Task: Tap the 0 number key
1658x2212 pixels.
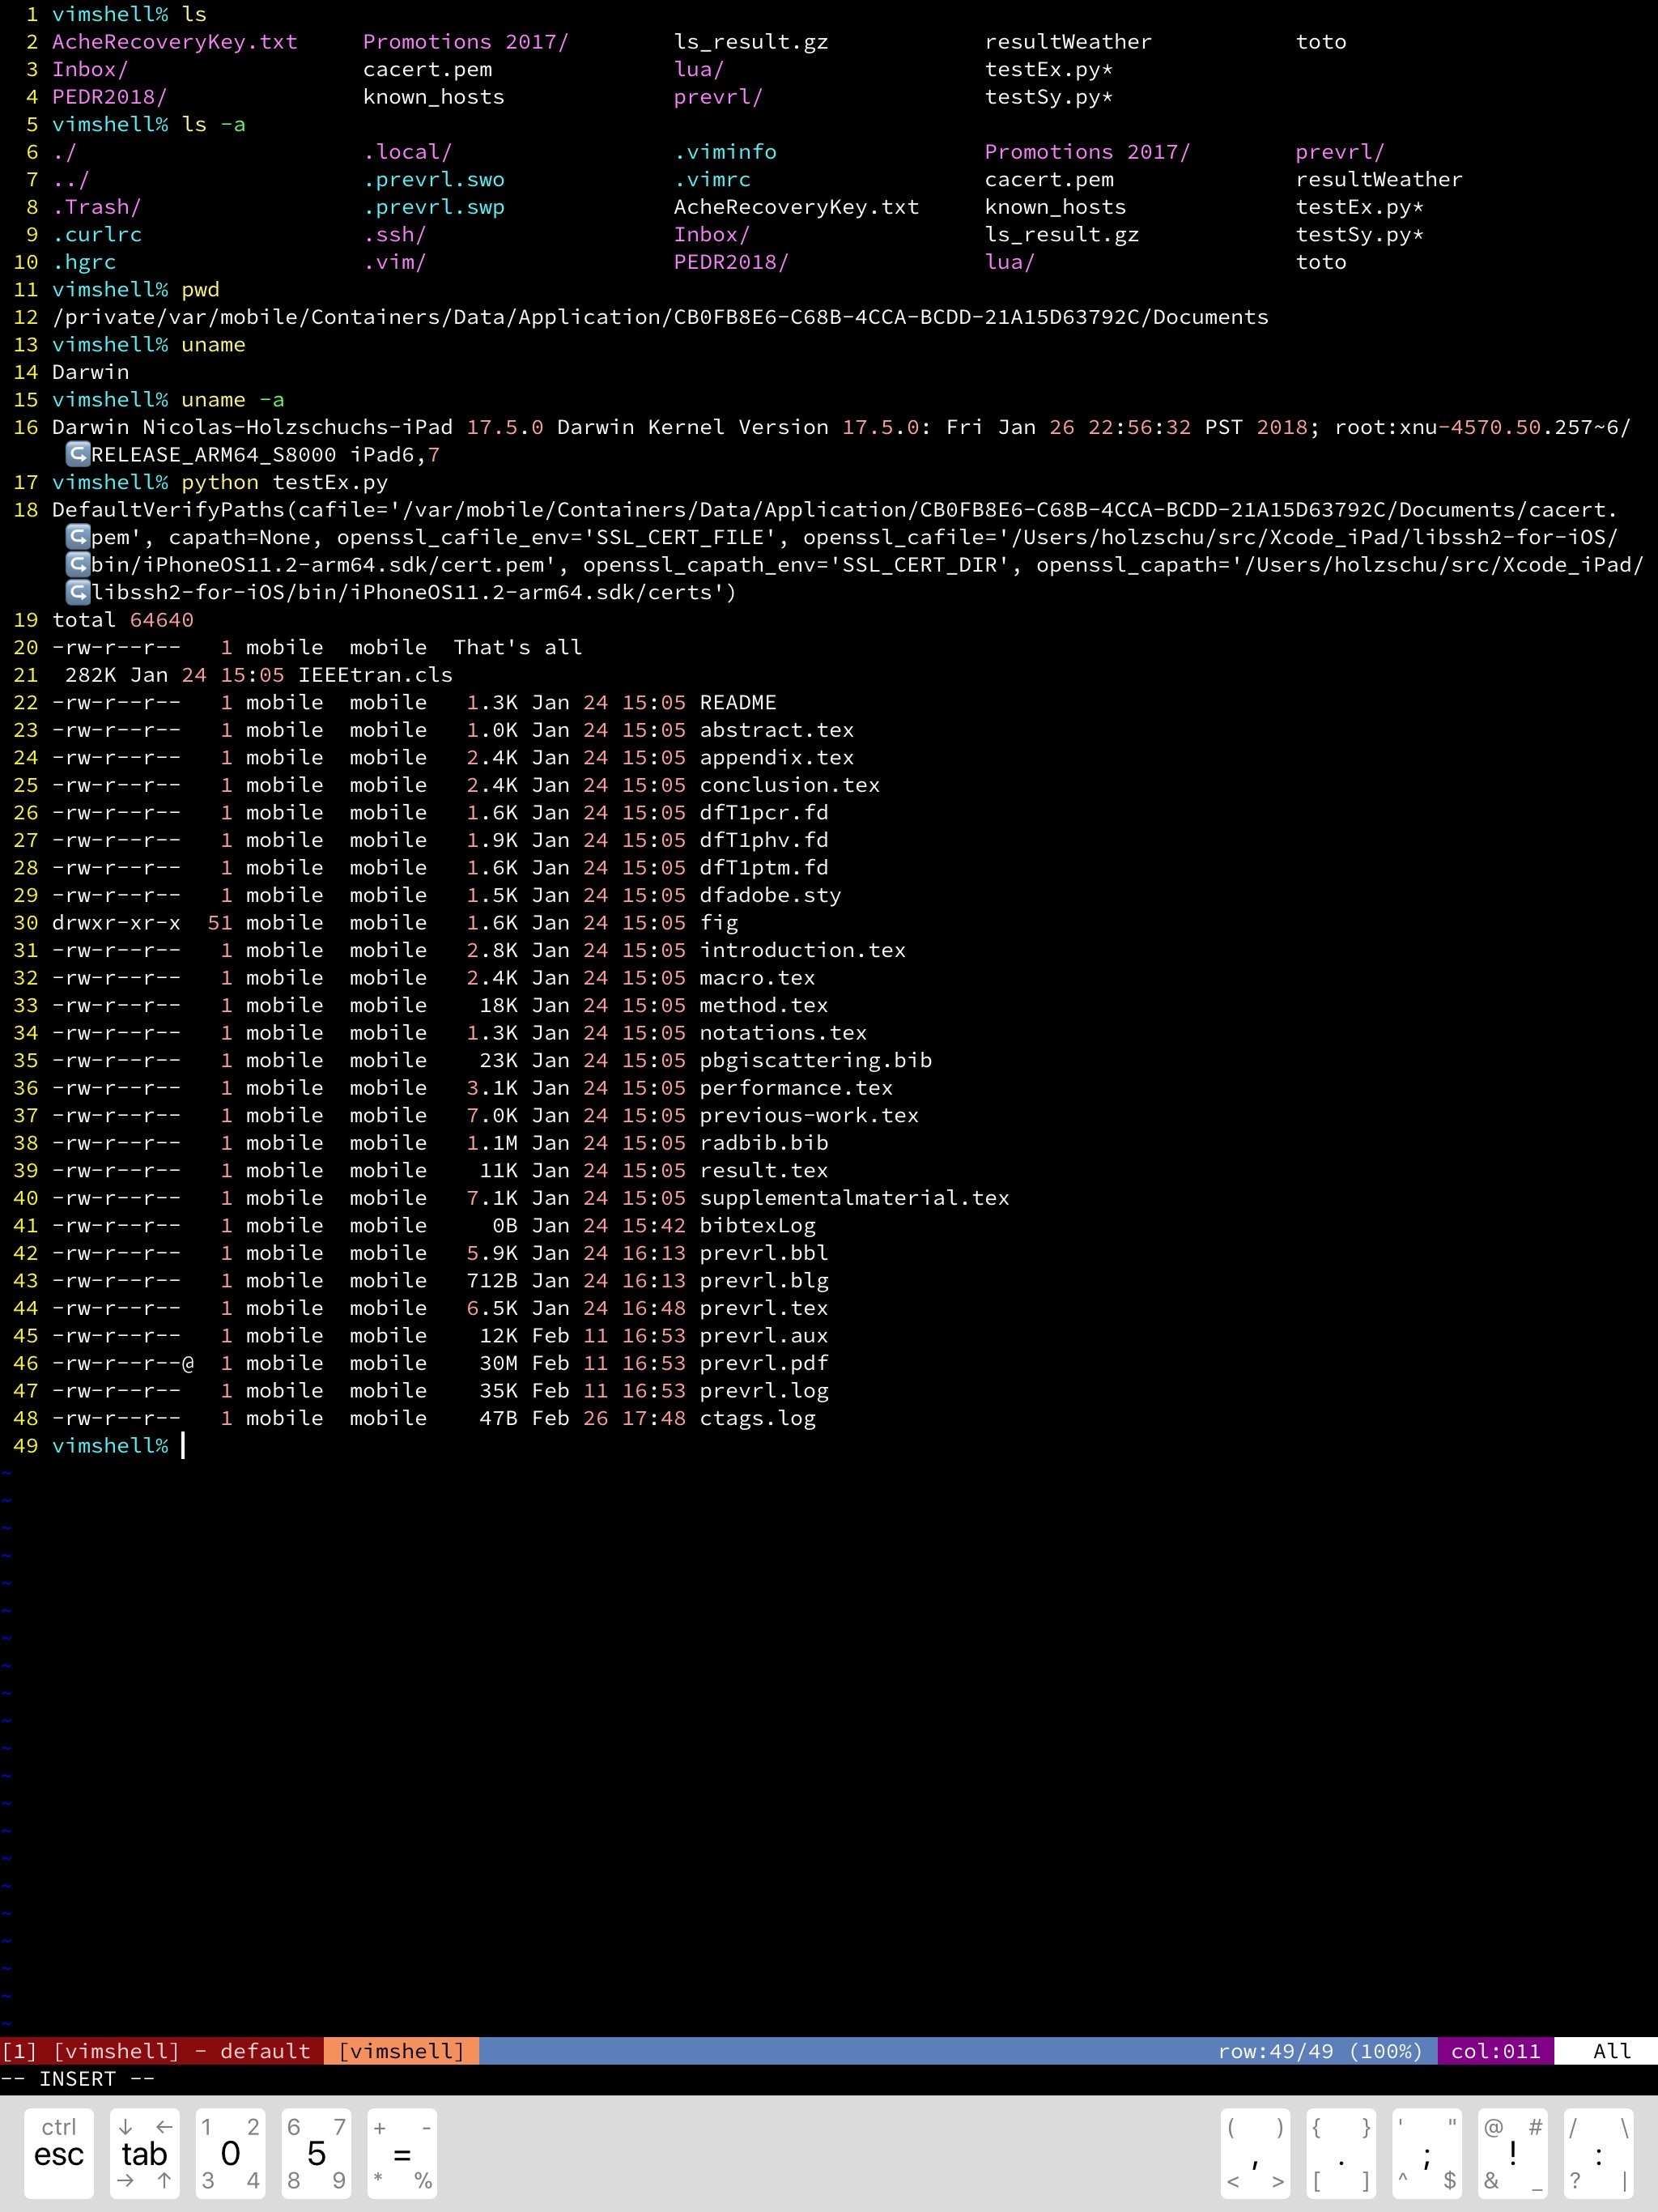Action: [x=230, y=2153]
